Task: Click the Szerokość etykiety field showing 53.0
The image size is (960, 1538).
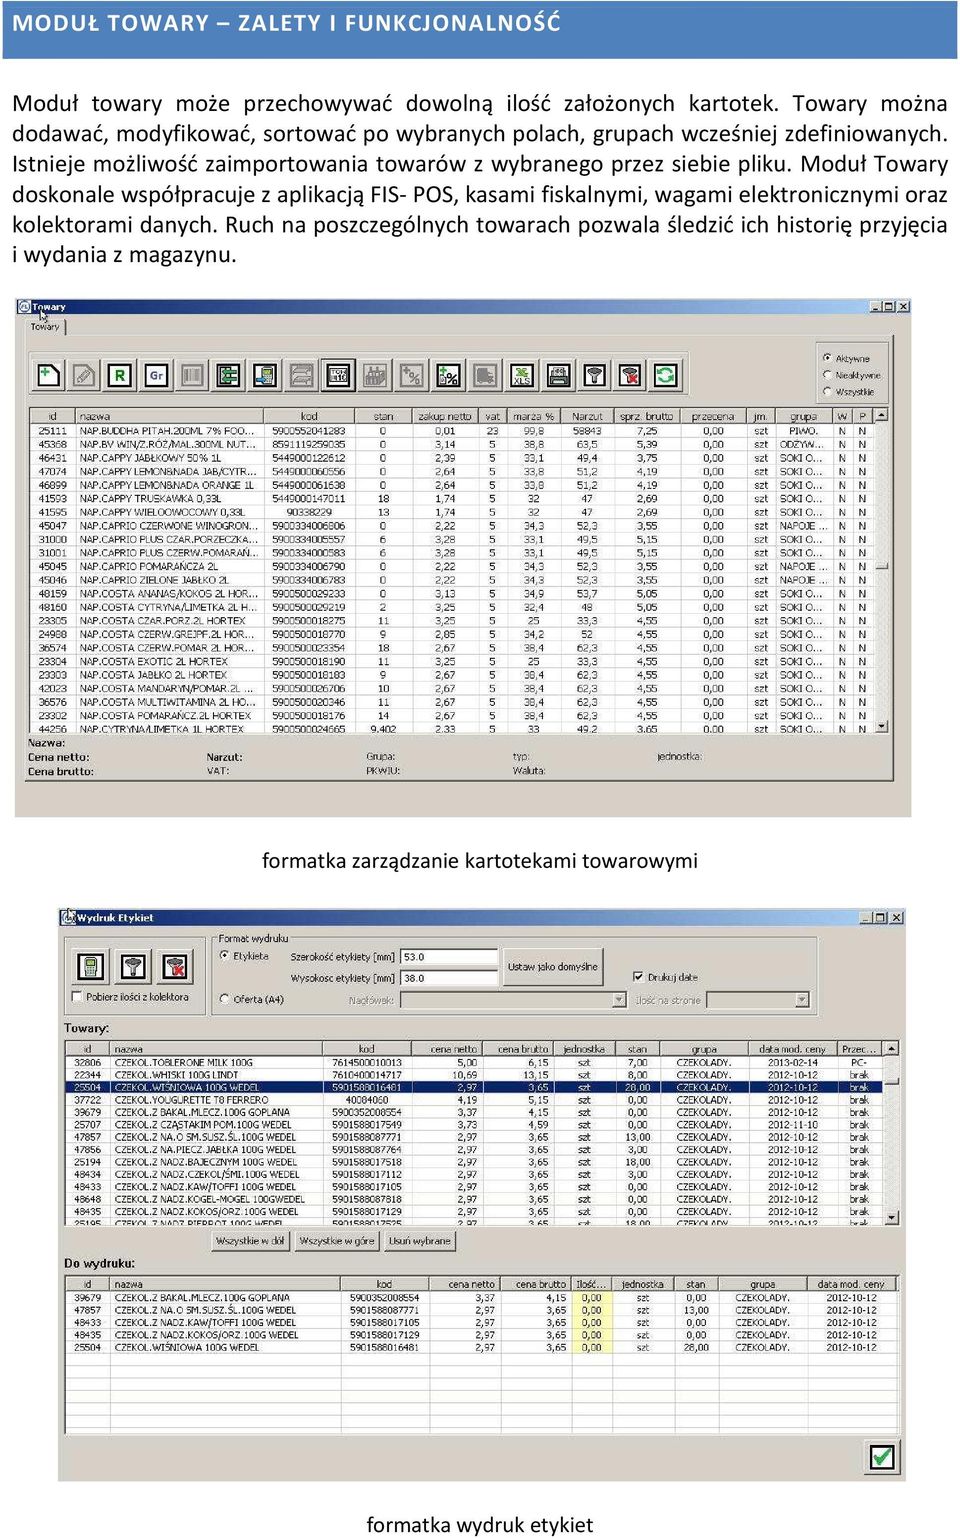Action: click(x=449, y=957)
